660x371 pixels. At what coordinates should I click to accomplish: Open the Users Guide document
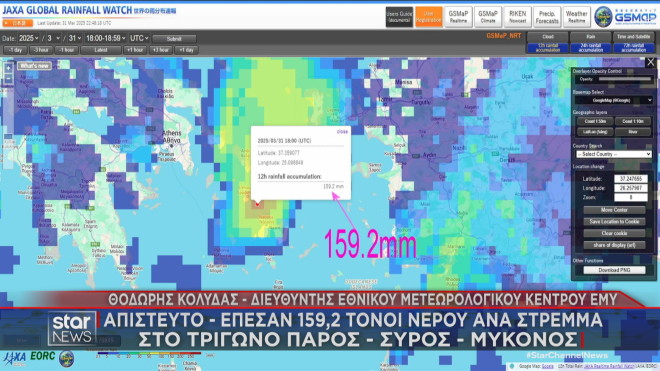(399, 17)
